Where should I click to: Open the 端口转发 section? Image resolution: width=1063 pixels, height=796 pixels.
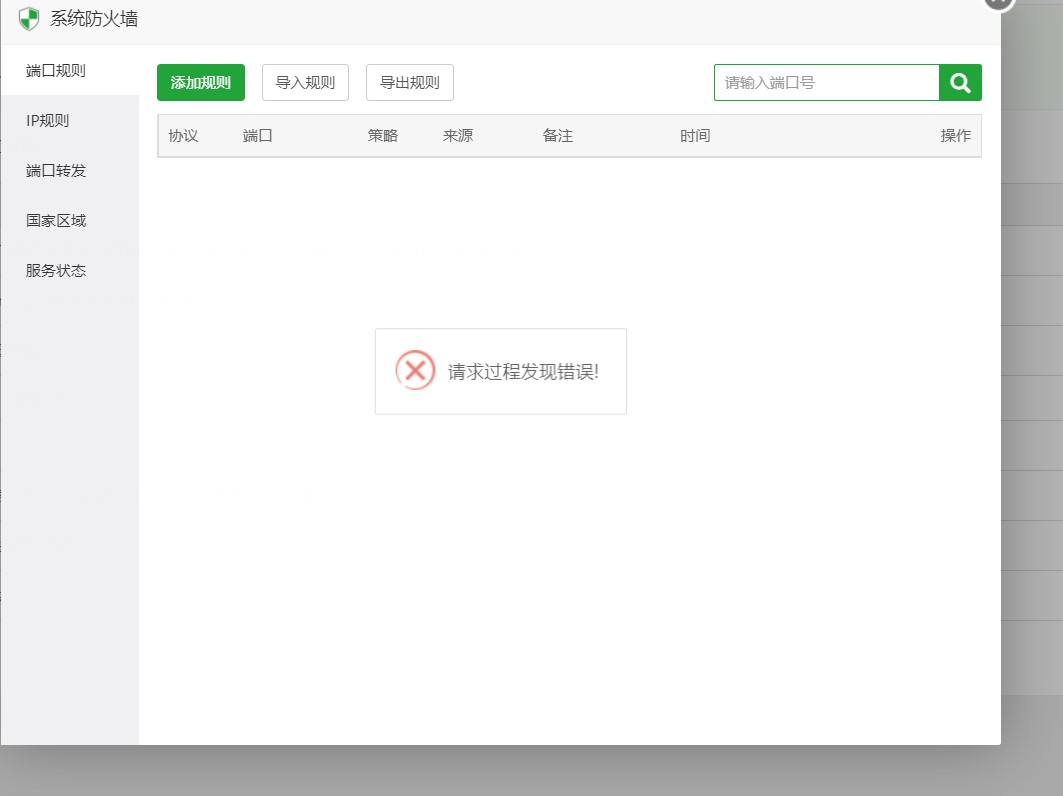point(70,171)
